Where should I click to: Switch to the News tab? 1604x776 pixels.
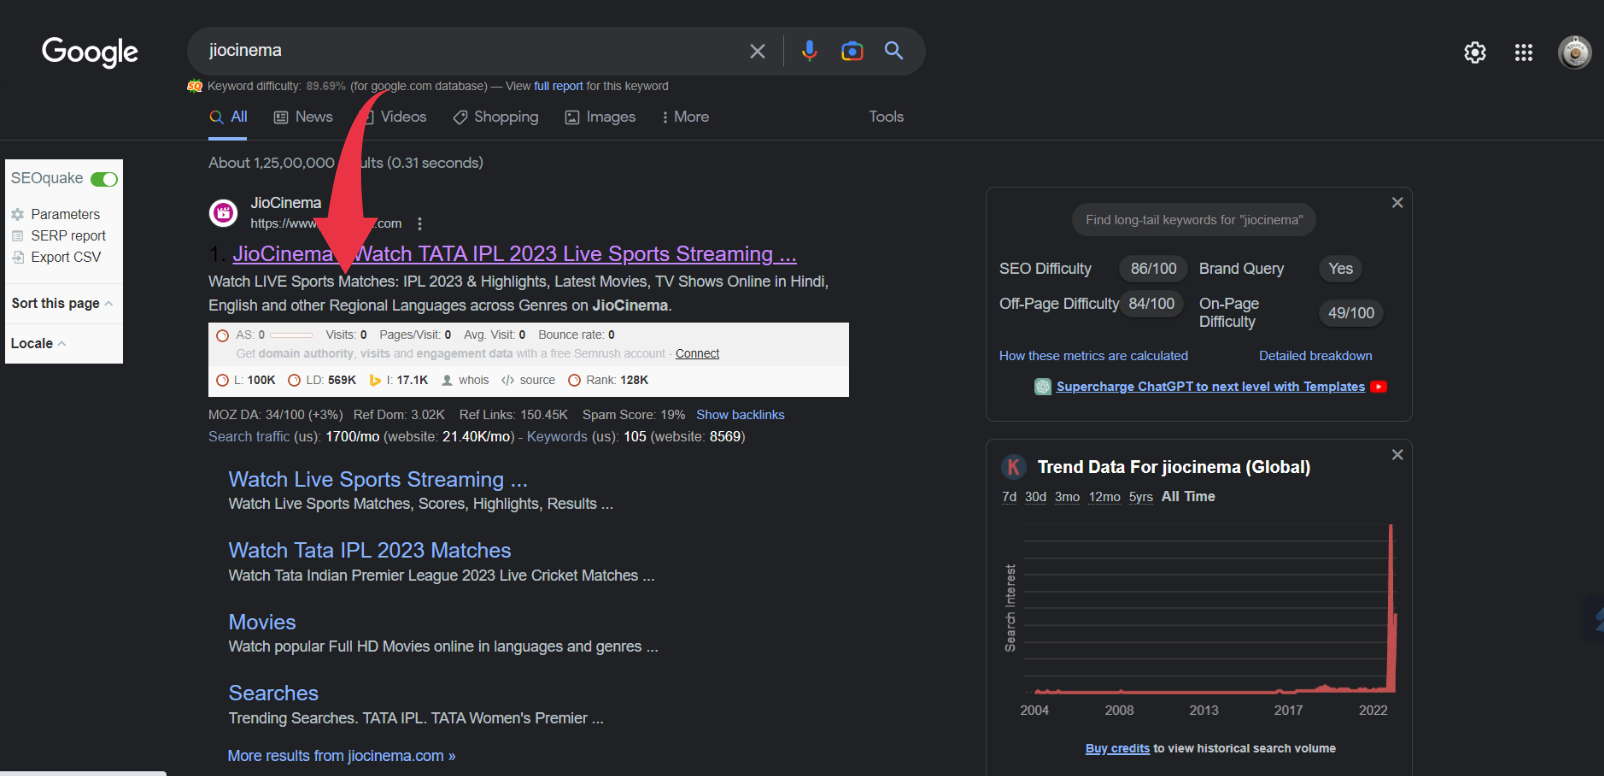pyautogui.click(x=303, y=117)
